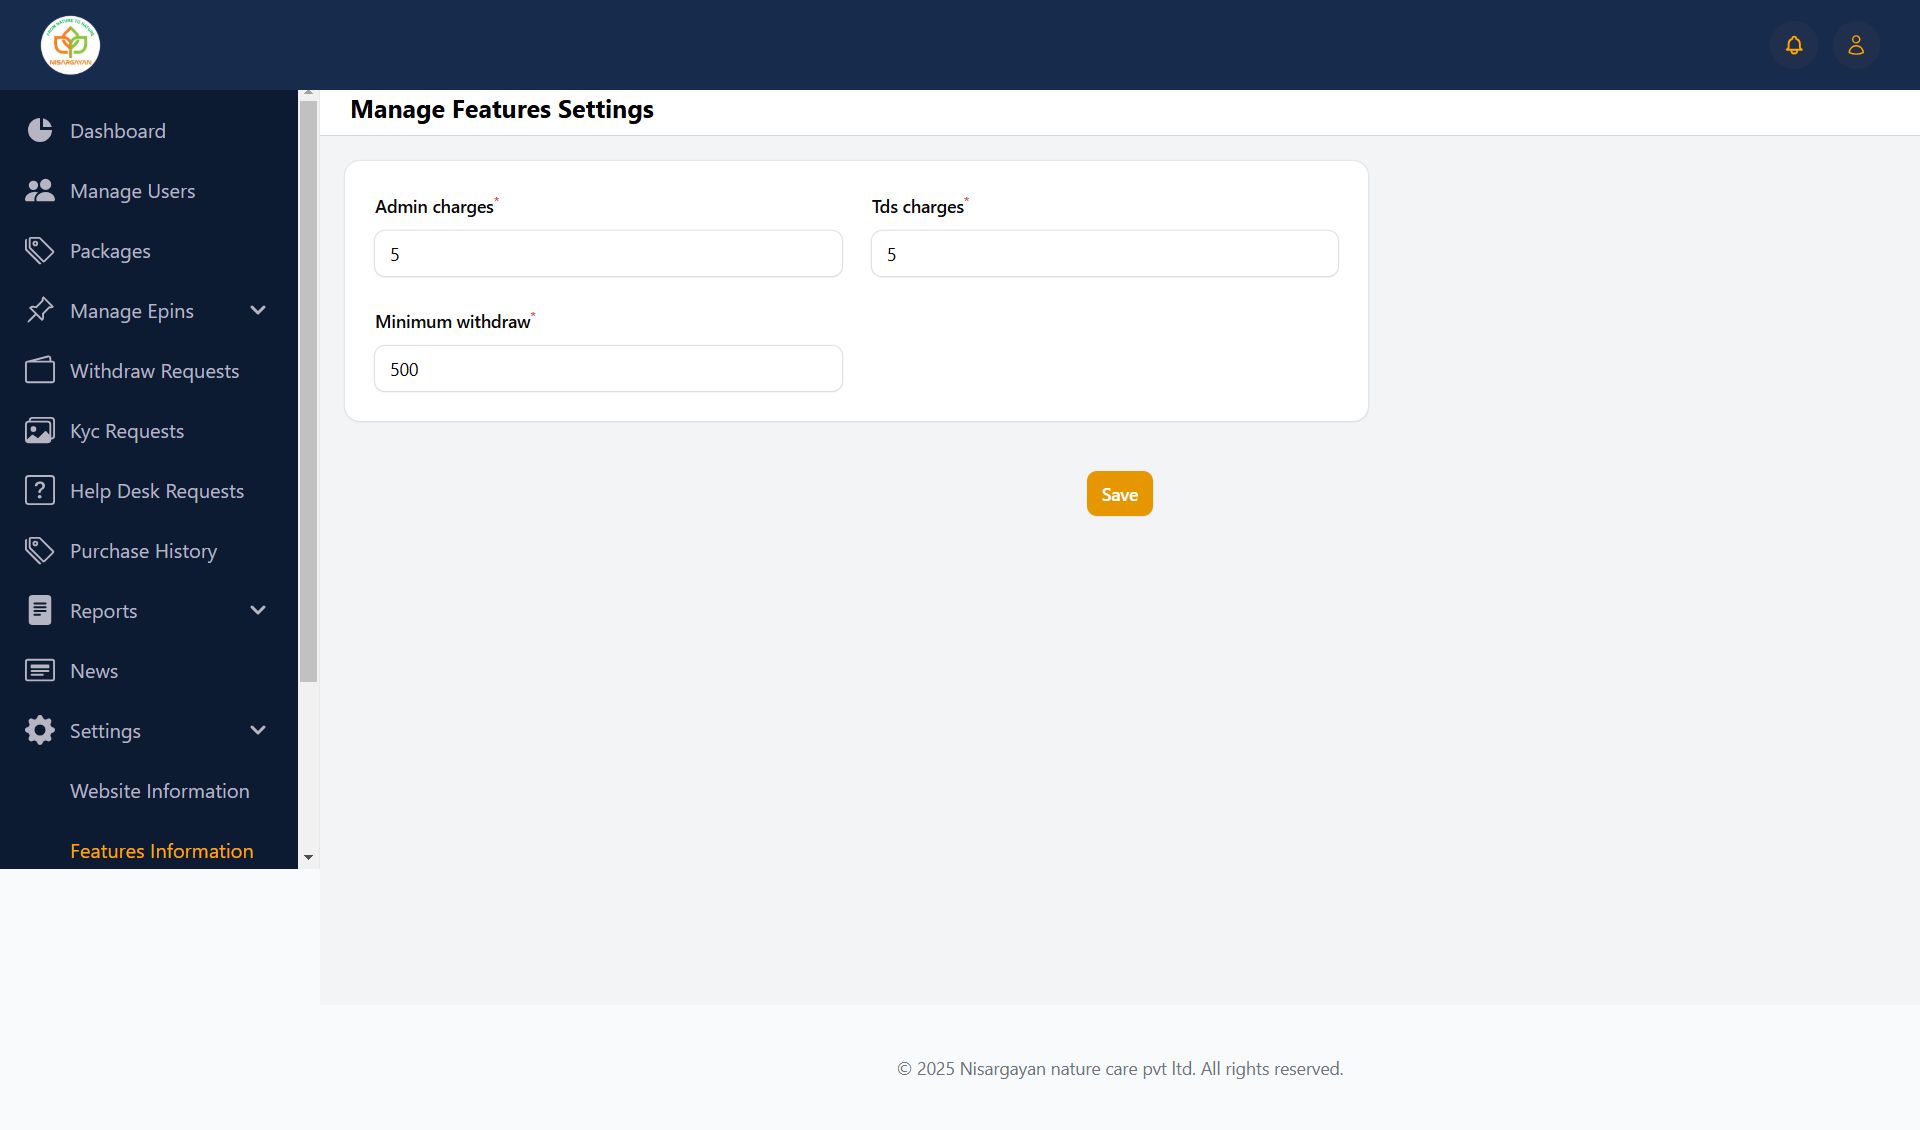Open Website Information settings link
The image size is (1920, 1130).
tap(160, 791)
